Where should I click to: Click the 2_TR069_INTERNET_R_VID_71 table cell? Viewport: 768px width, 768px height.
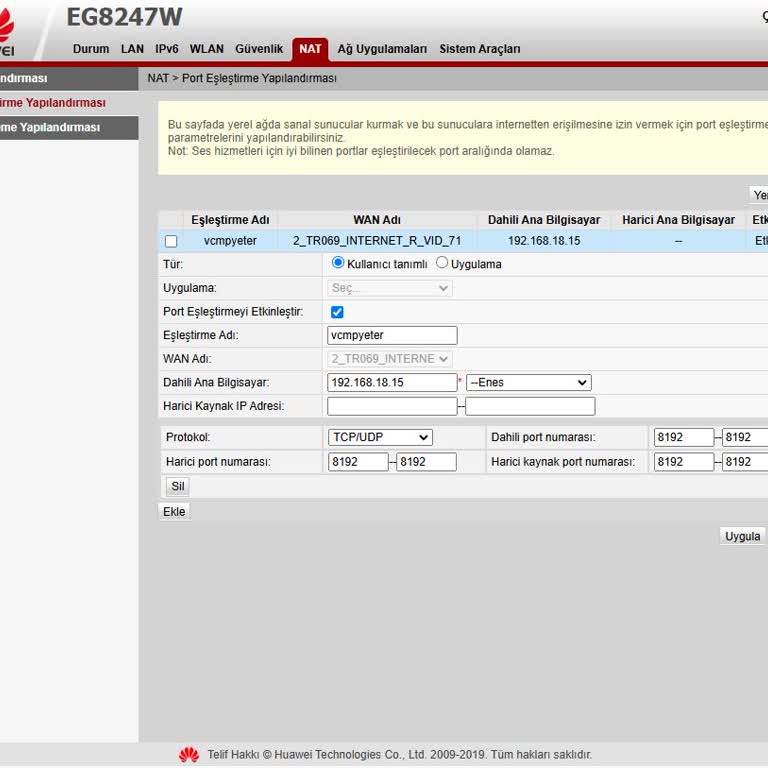tap(377, 241)
